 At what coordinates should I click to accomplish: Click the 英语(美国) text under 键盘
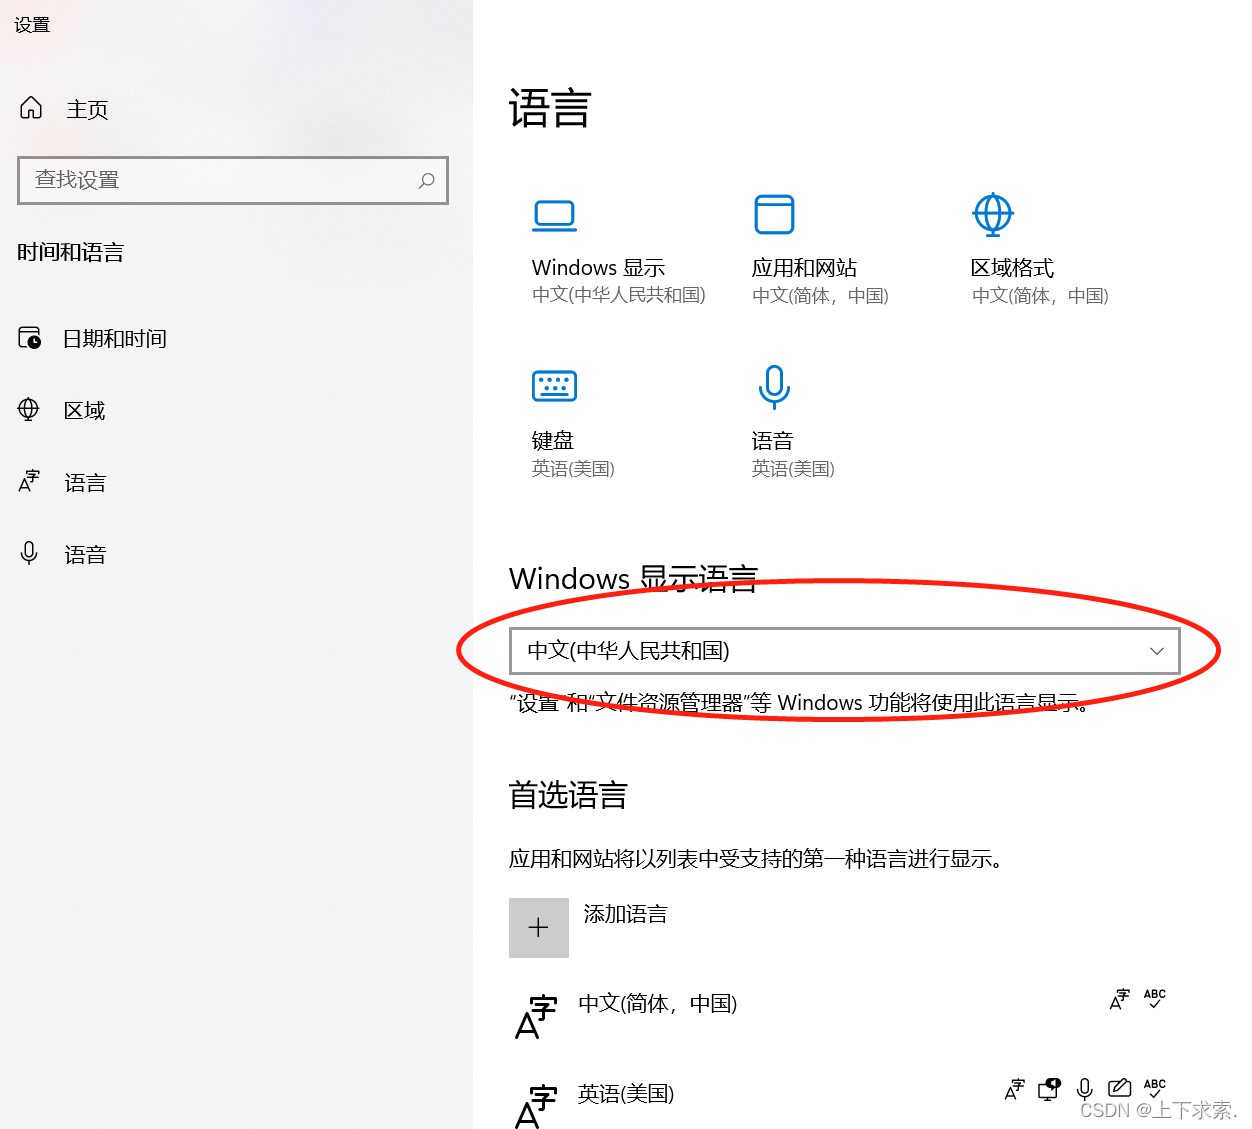tap(573, 468)
